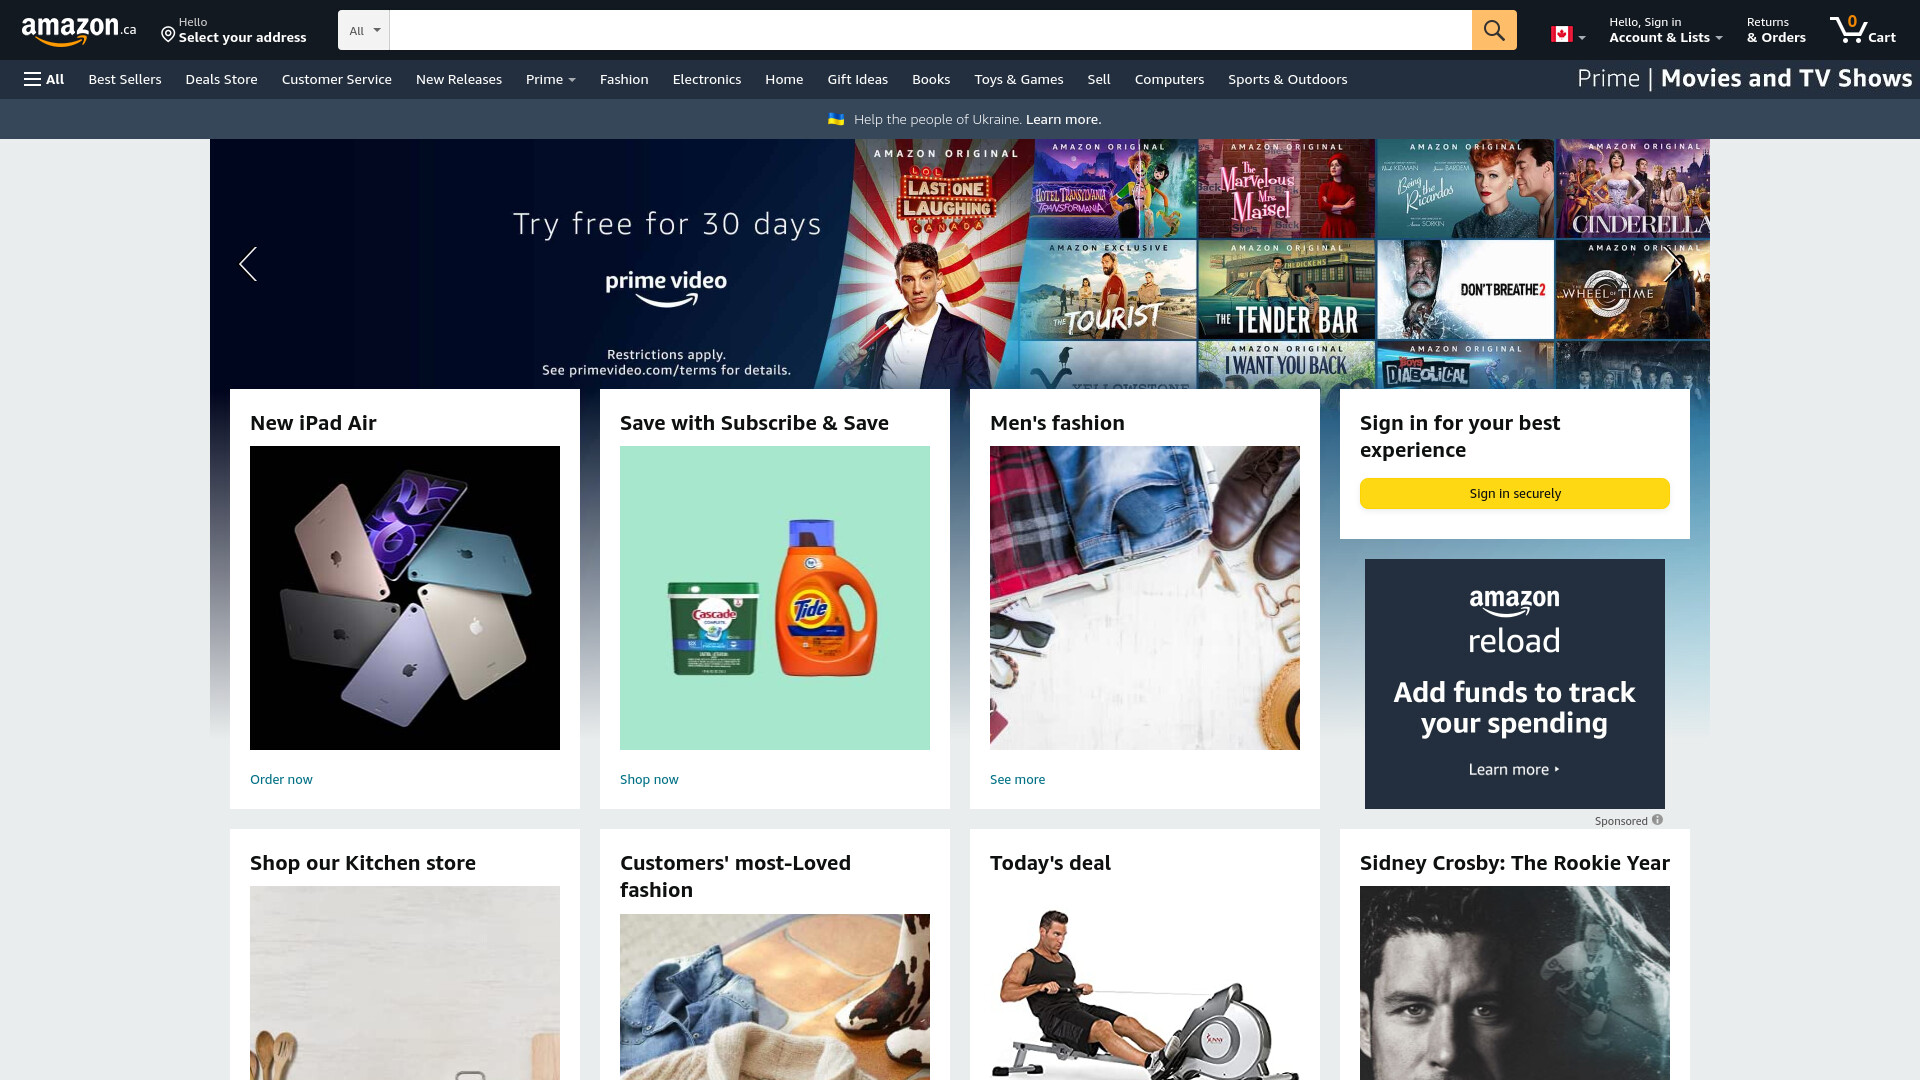Click Learn more on Amazon Reload ad
Viewport: 1920px width, 1080px height.
pos(1514,769)
